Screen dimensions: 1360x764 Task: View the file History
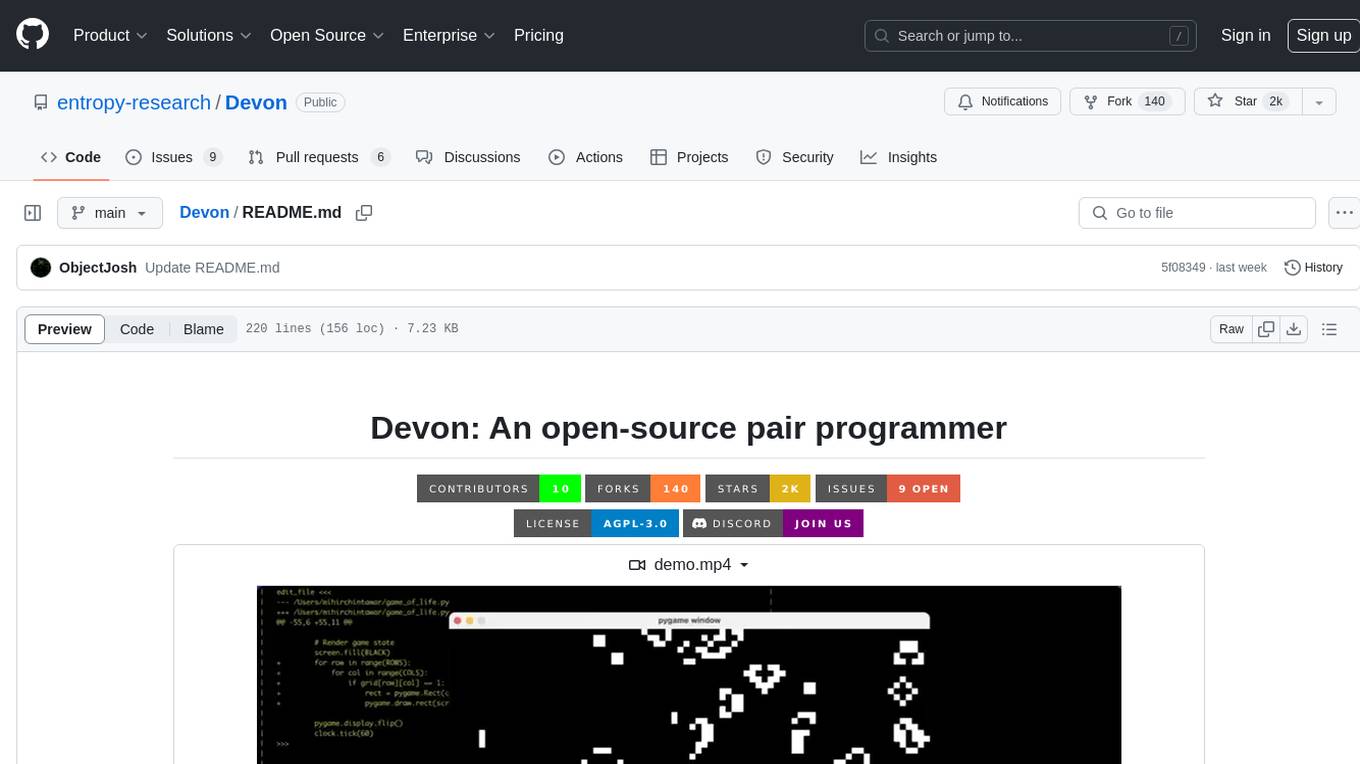point(1313,268)
